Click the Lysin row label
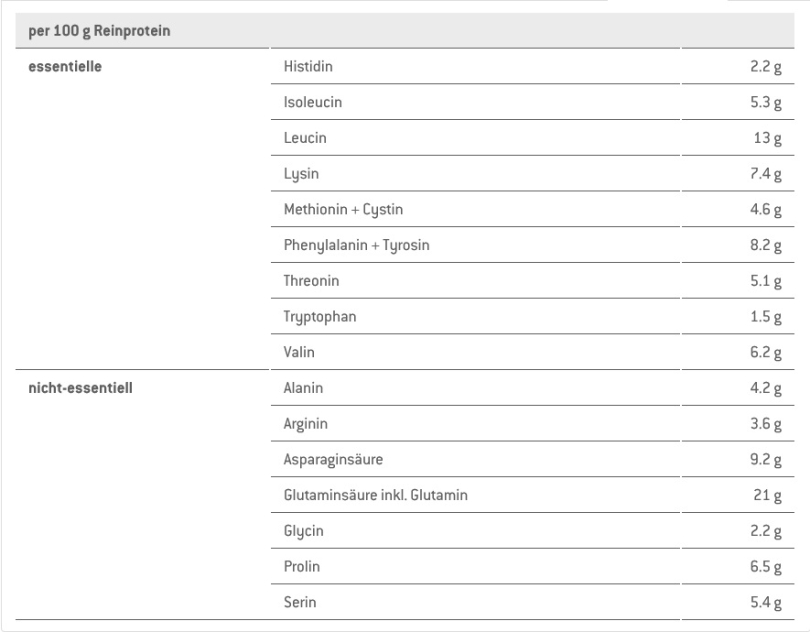The height and width of the screenshot is (632, 810). (x=301, y=174)
